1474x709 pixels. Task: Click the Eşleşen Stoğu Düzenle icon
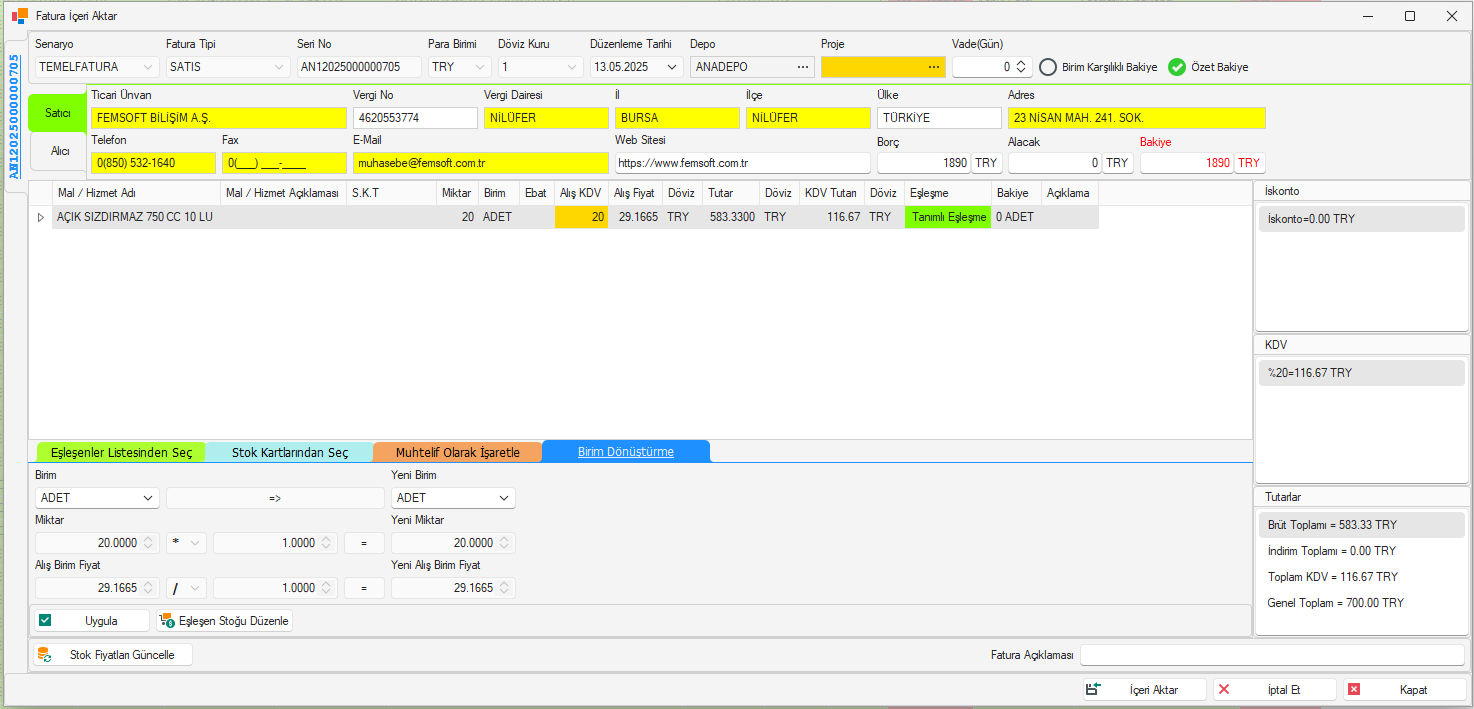(x=167, y=621)
